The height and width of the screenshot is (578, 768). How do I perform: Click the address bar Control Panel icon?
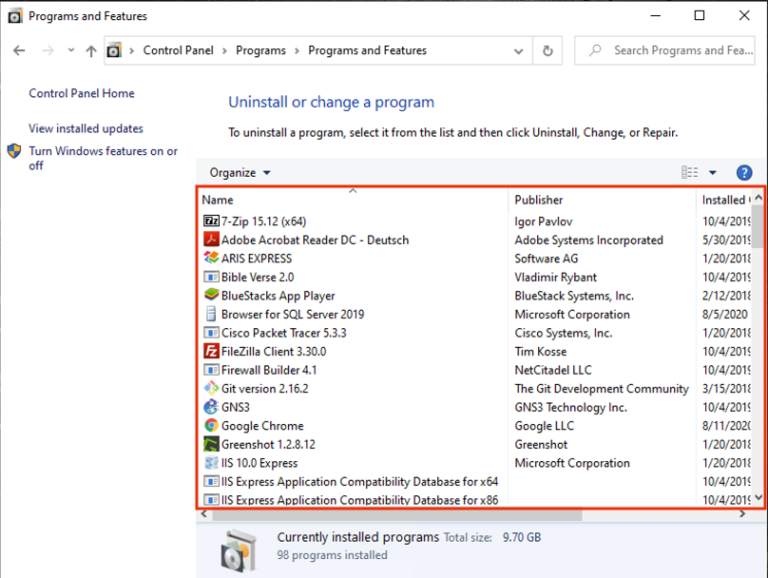(x=114, y=50)
